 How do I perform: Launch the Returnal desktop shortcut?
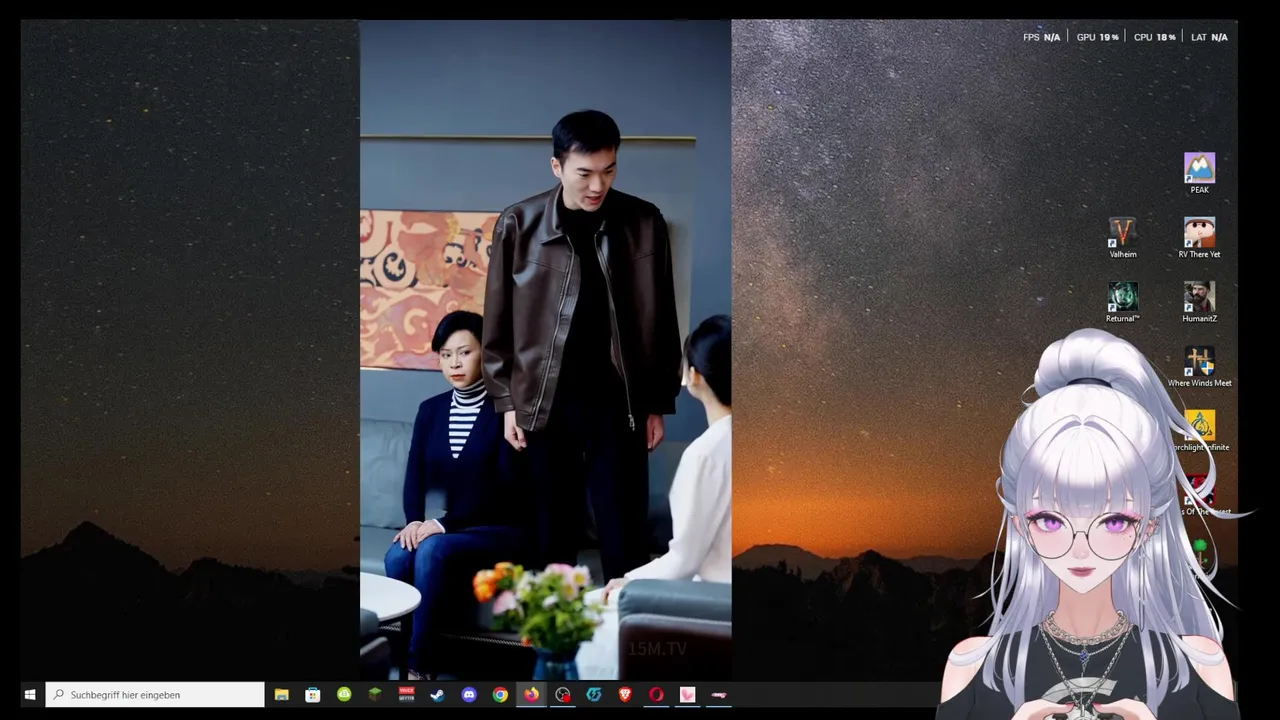1122,302
